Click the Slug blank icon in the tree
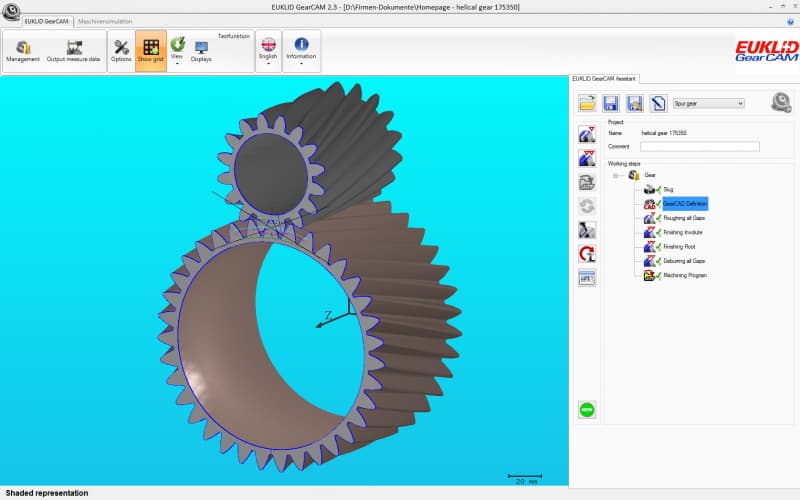Viewport: 800px width, 500px height. [649, 189]
